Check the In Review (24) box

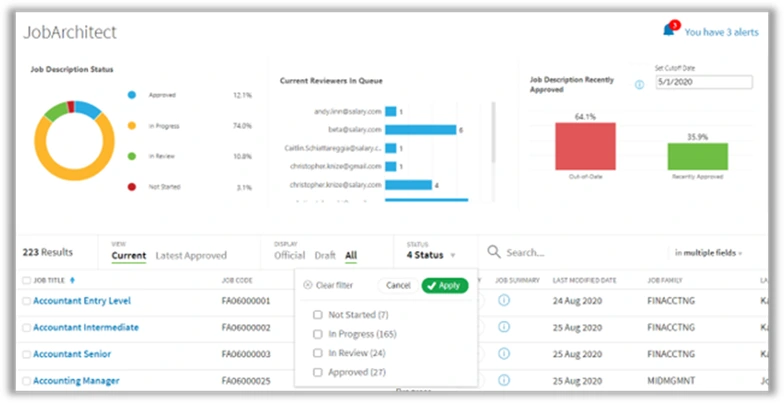click(x=318, y=353)
